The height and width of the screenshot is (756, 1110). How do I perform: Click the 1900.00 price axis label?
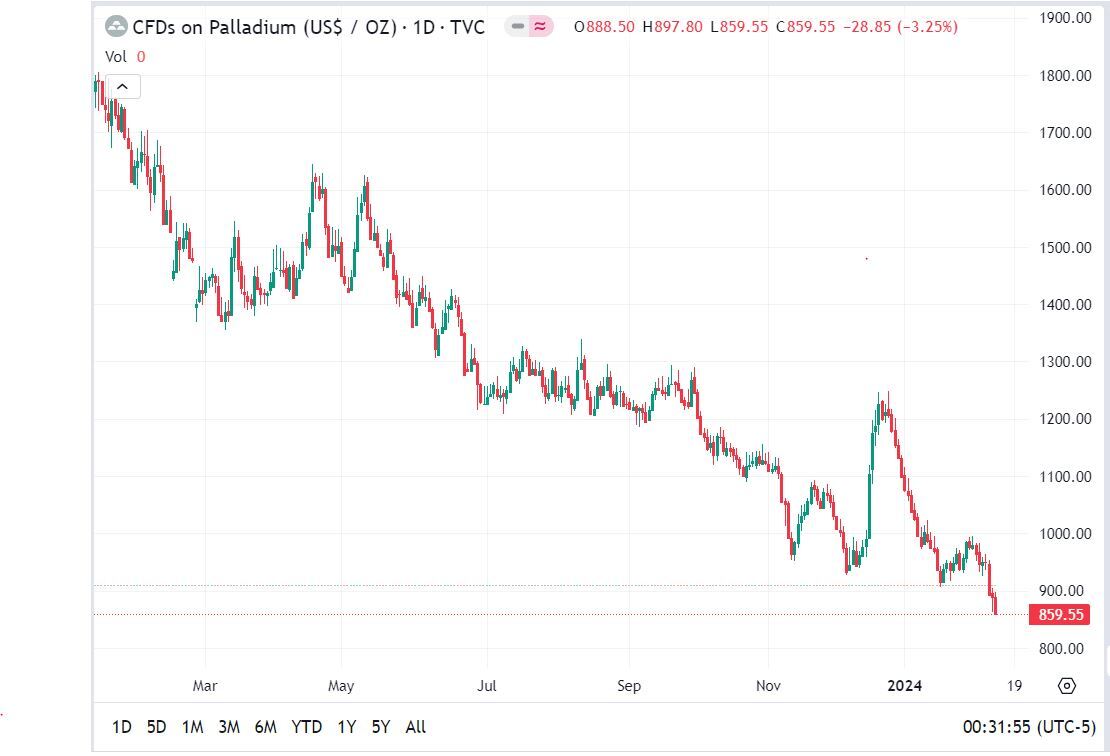1065,18
